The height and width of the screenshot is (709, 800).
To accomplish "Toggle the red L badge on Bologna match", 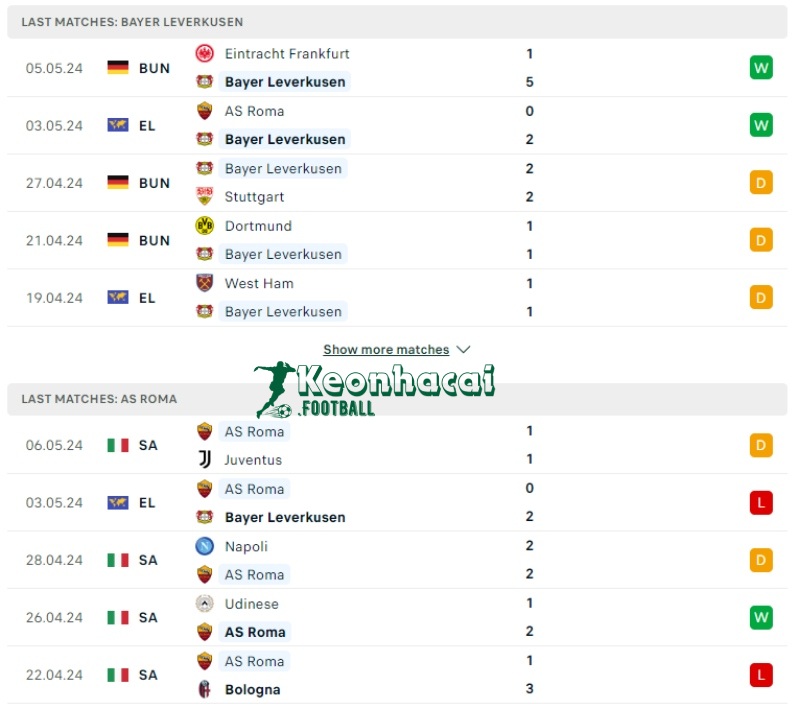I will (x=761, y=675).
